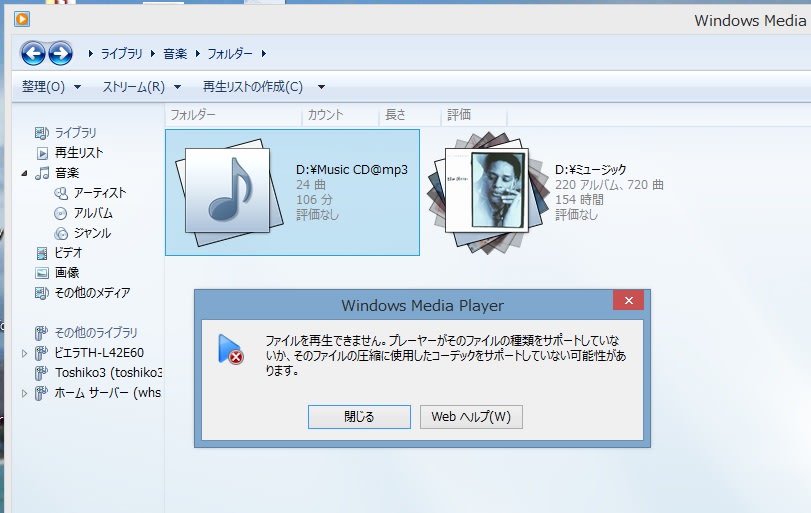
Task: Expand the ホーム サーバー tree node
Action: tap(24, 394)
